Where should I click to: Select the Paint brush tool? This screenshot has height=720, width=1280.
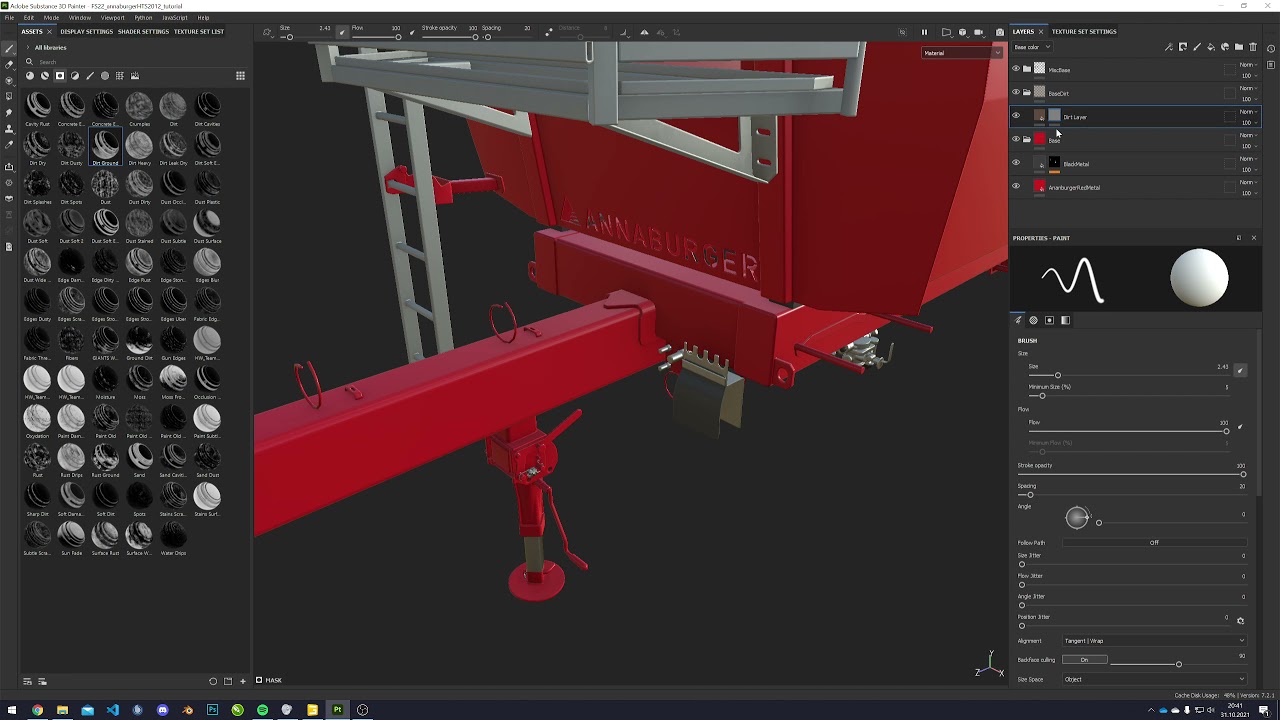coord(9,48)
